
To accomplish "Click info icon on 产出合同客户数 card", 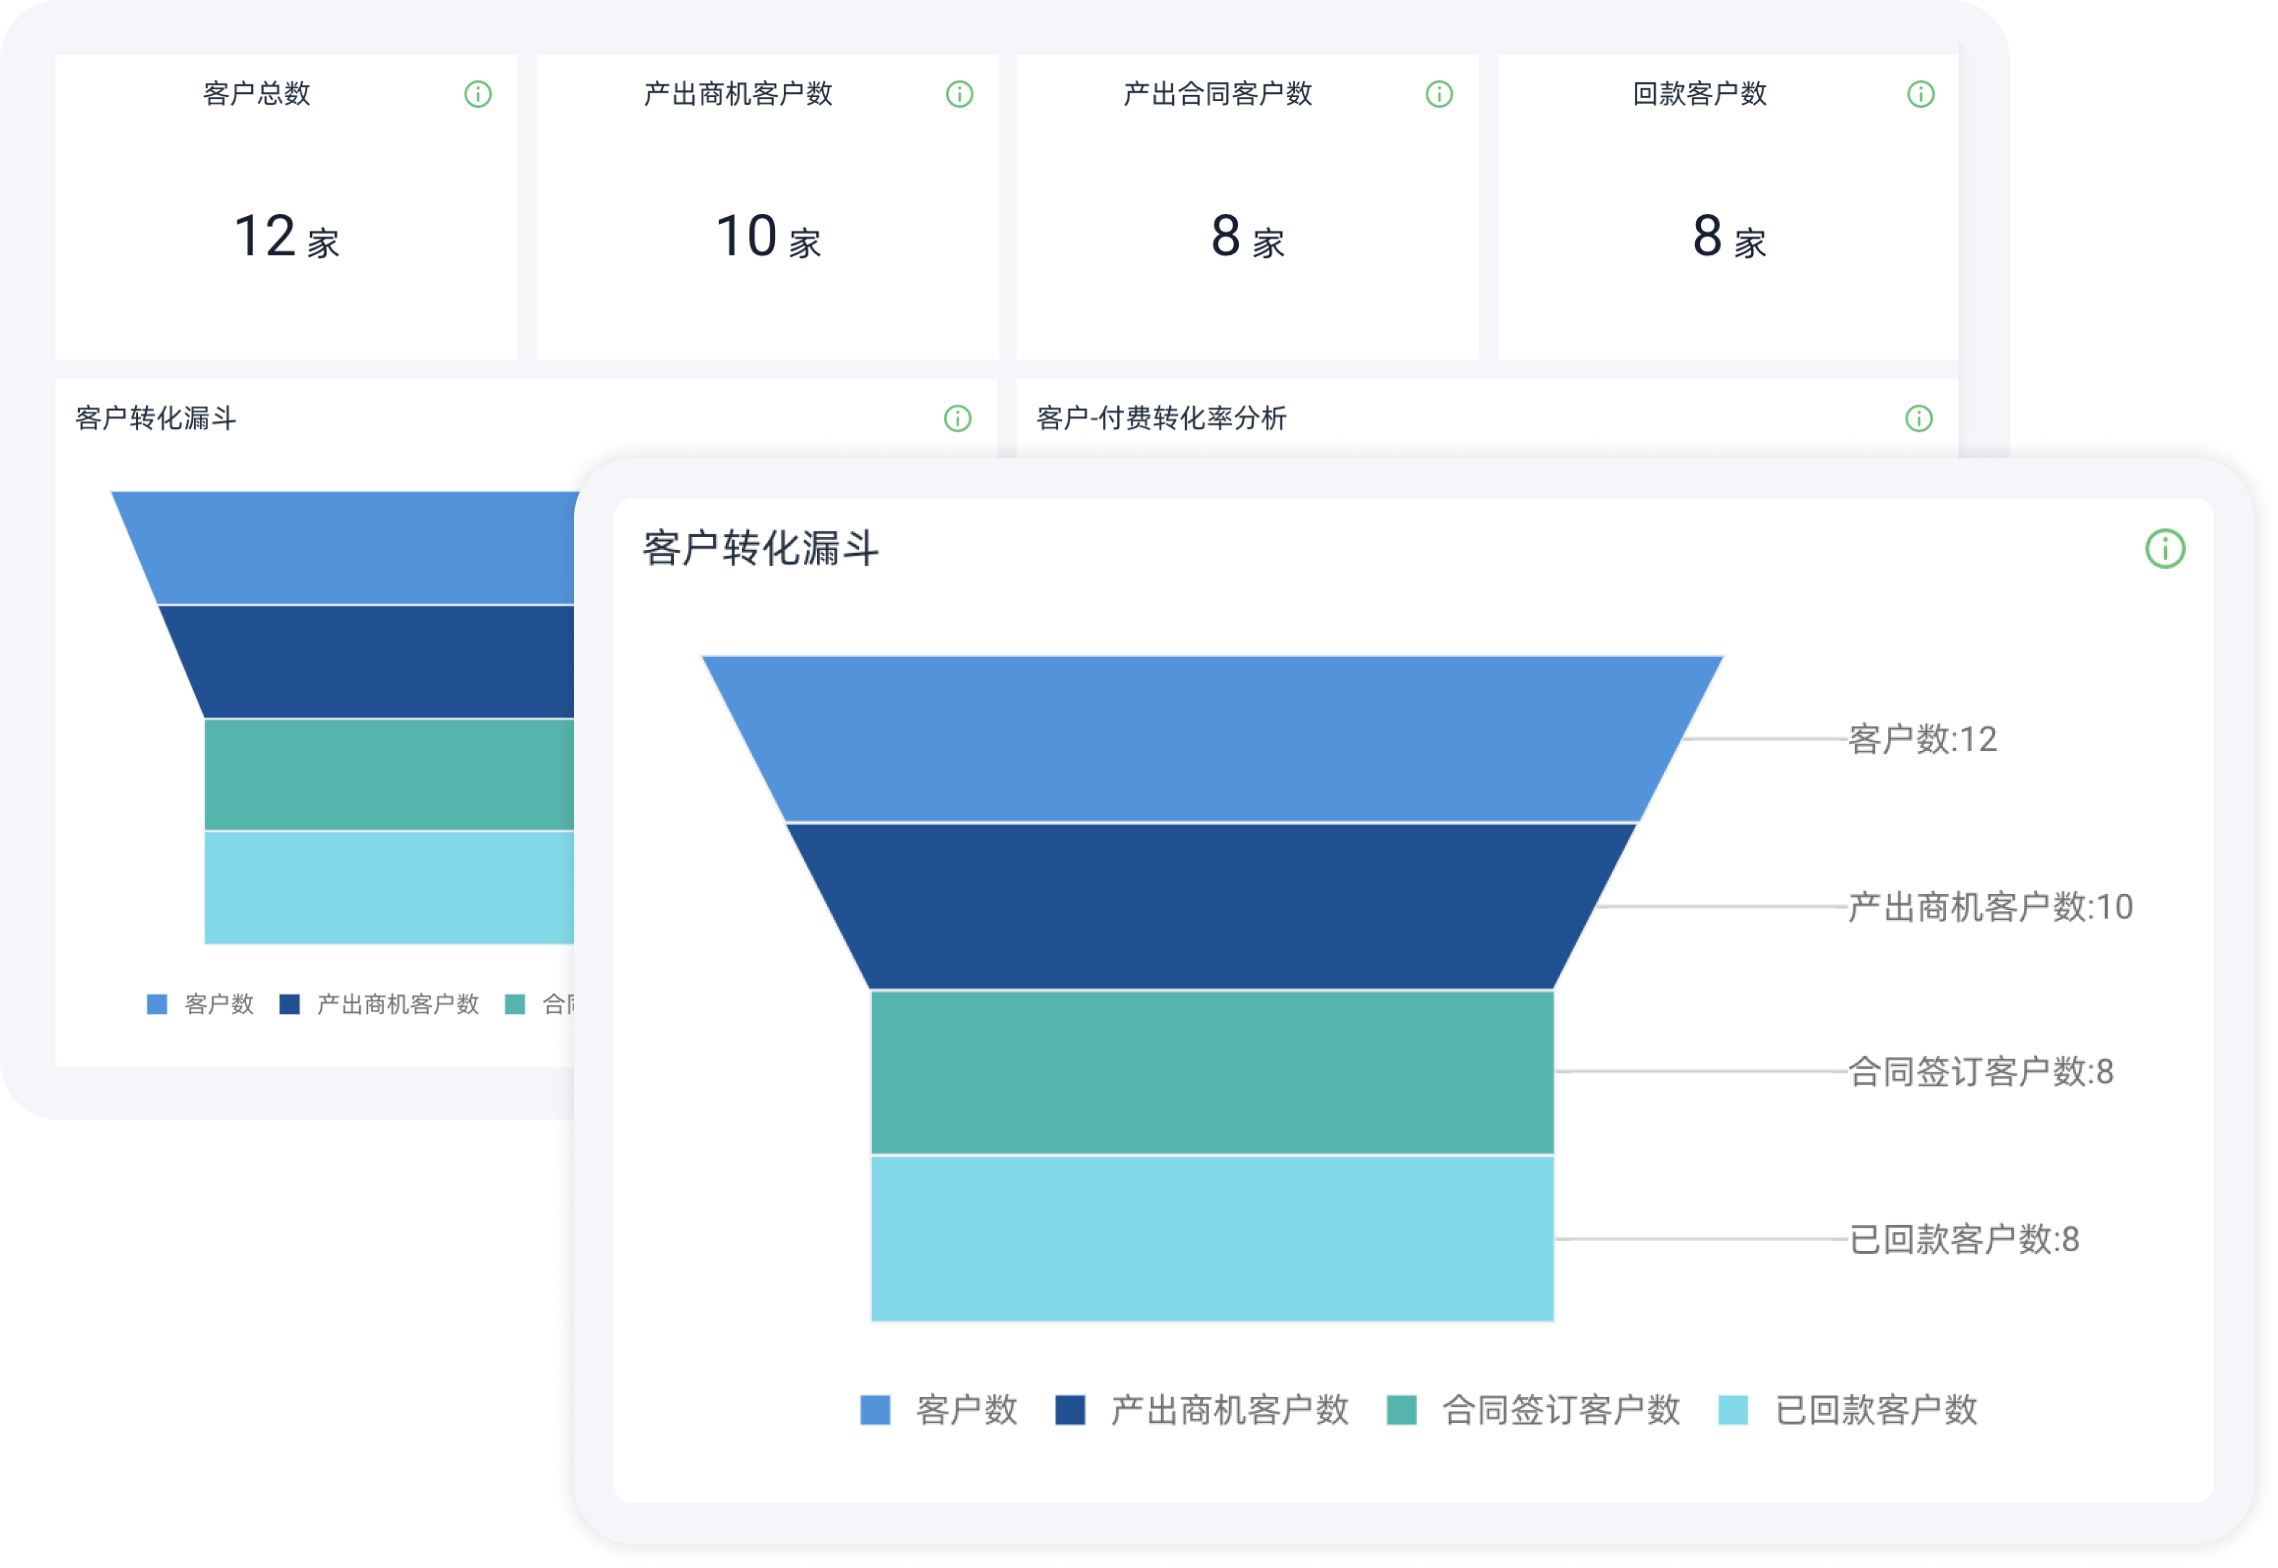I will 1439,94.
